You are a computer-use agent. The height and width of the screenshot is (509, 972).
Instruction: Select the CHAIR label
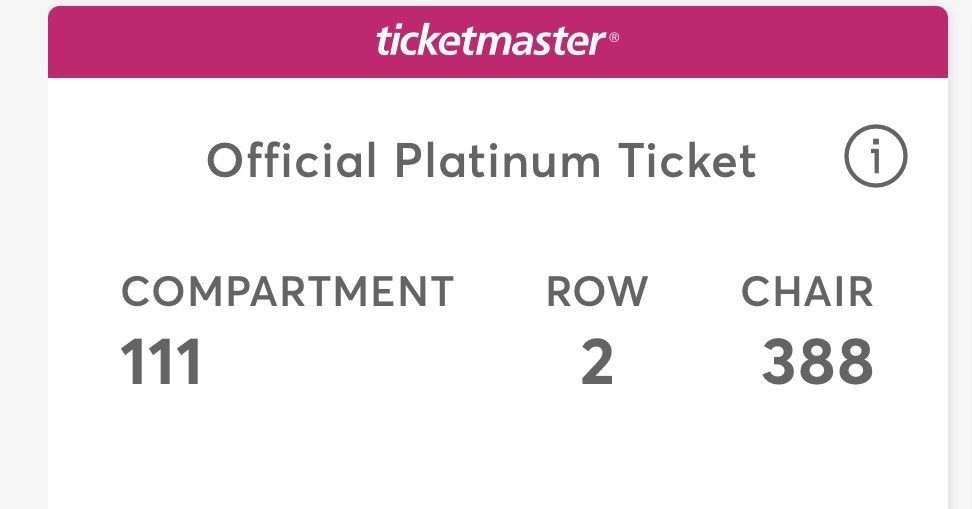[807, 292]
